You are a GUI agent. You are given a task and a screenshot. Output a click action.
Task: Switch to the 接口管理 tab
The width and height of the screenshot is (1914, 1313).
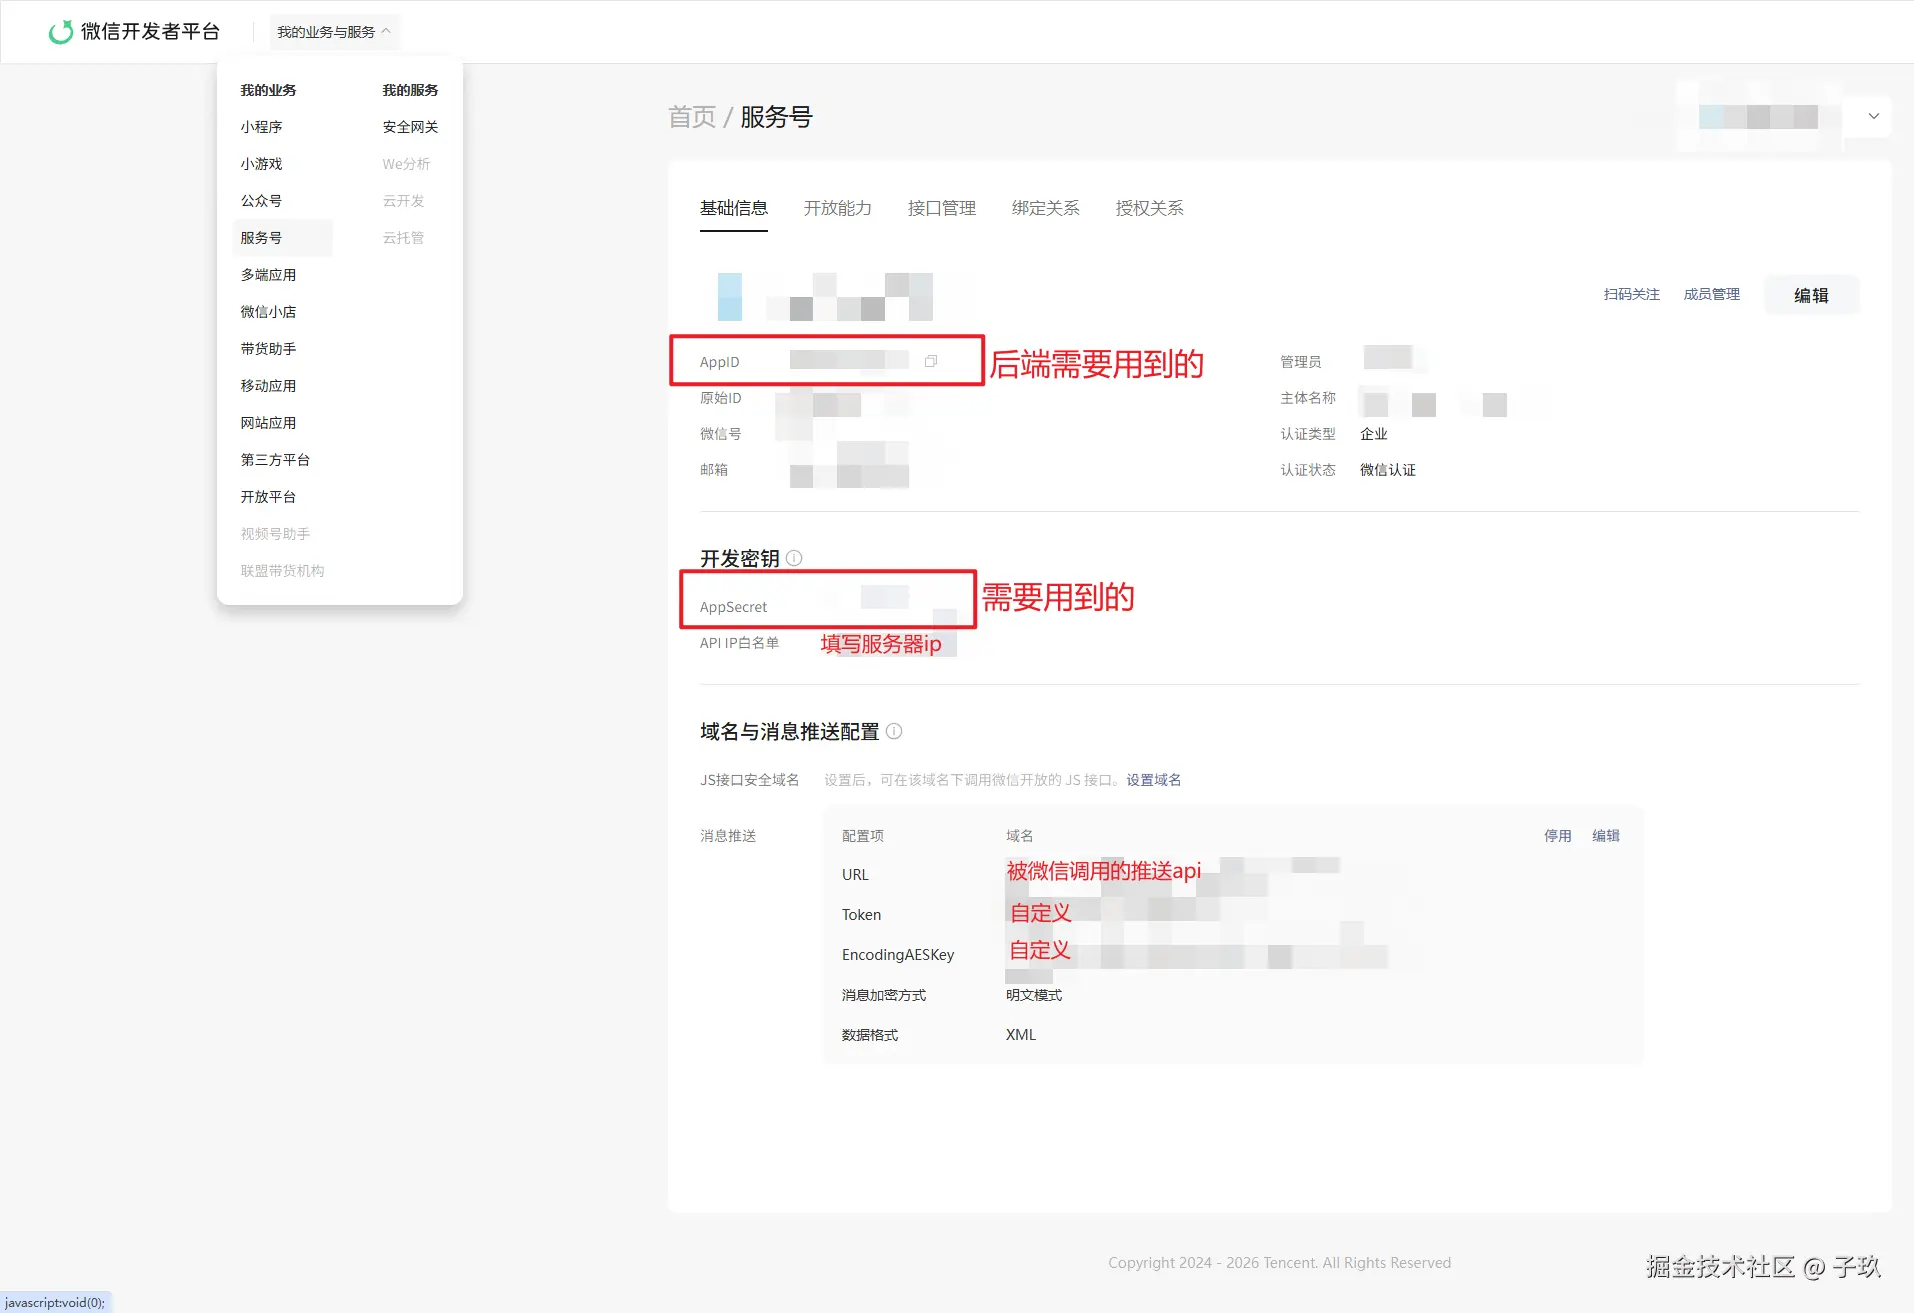941,208
